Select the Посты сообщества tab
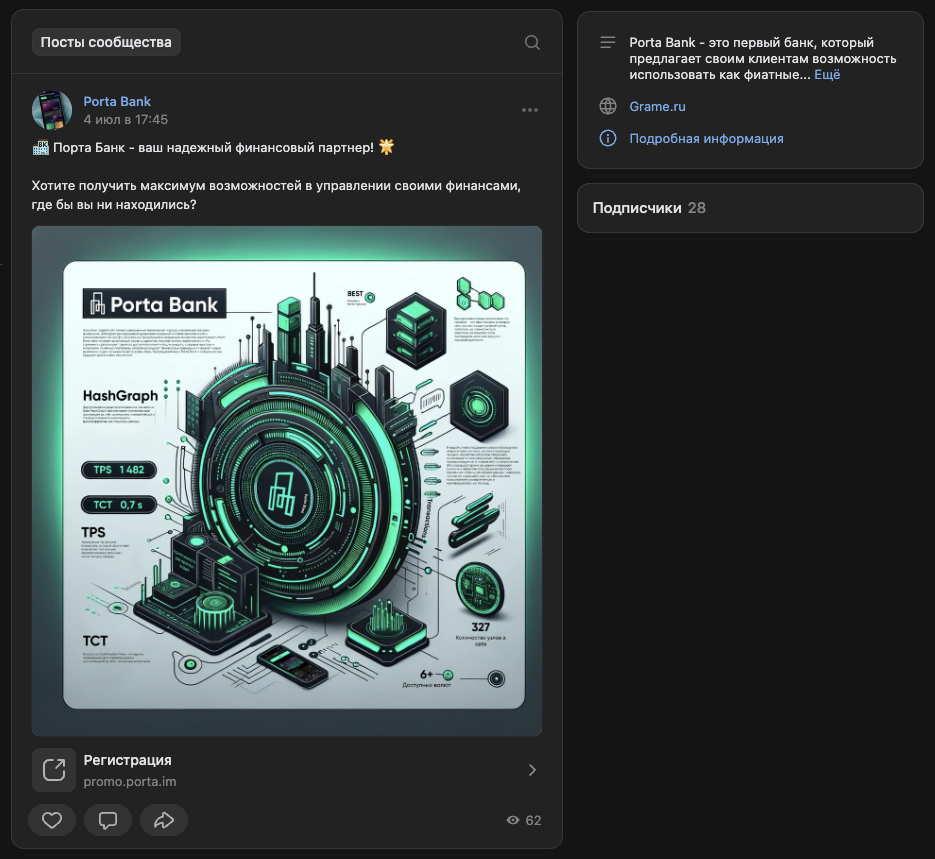Image resolution: width=935 pixels, height=859 pixels. [106, 42]
